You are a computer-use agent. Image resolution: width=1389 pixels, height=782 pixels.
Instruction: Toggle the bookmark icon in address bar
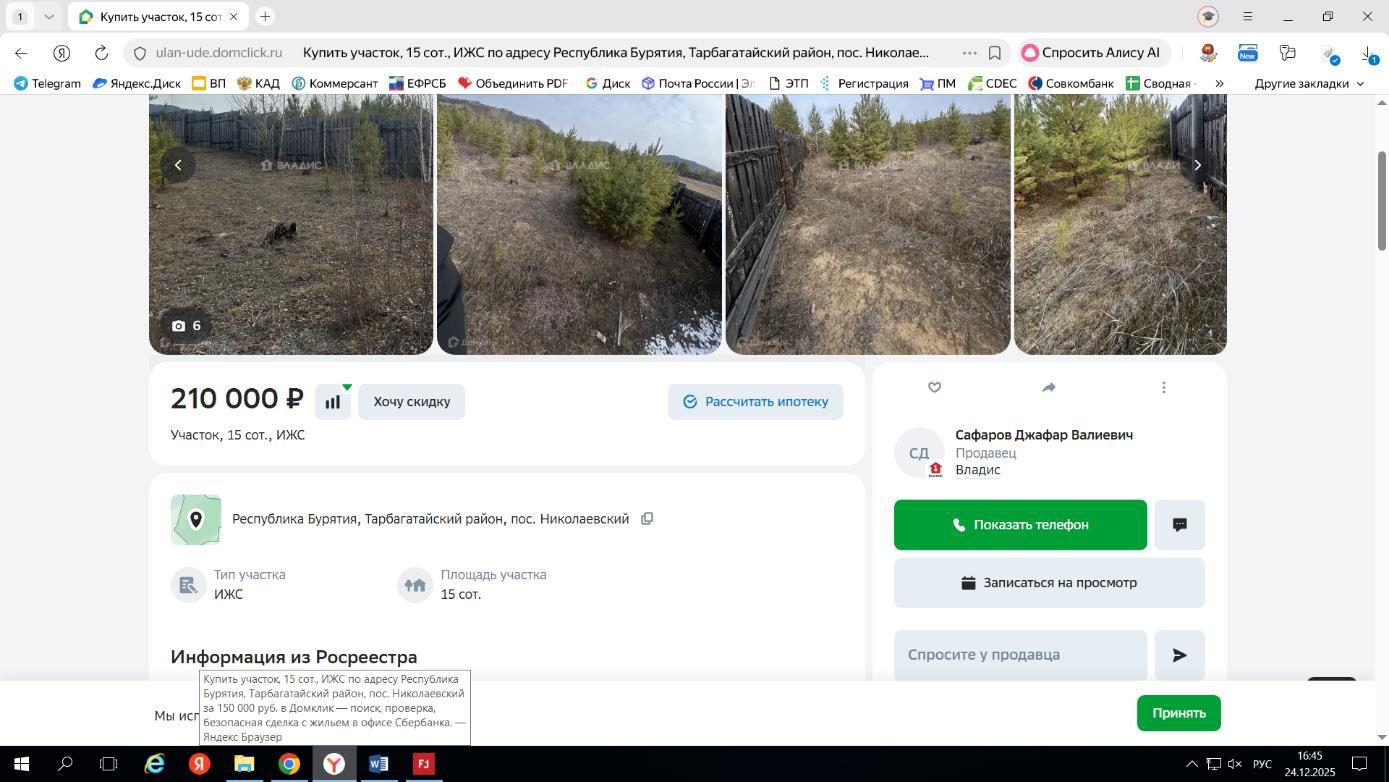(x=995, y=53)
